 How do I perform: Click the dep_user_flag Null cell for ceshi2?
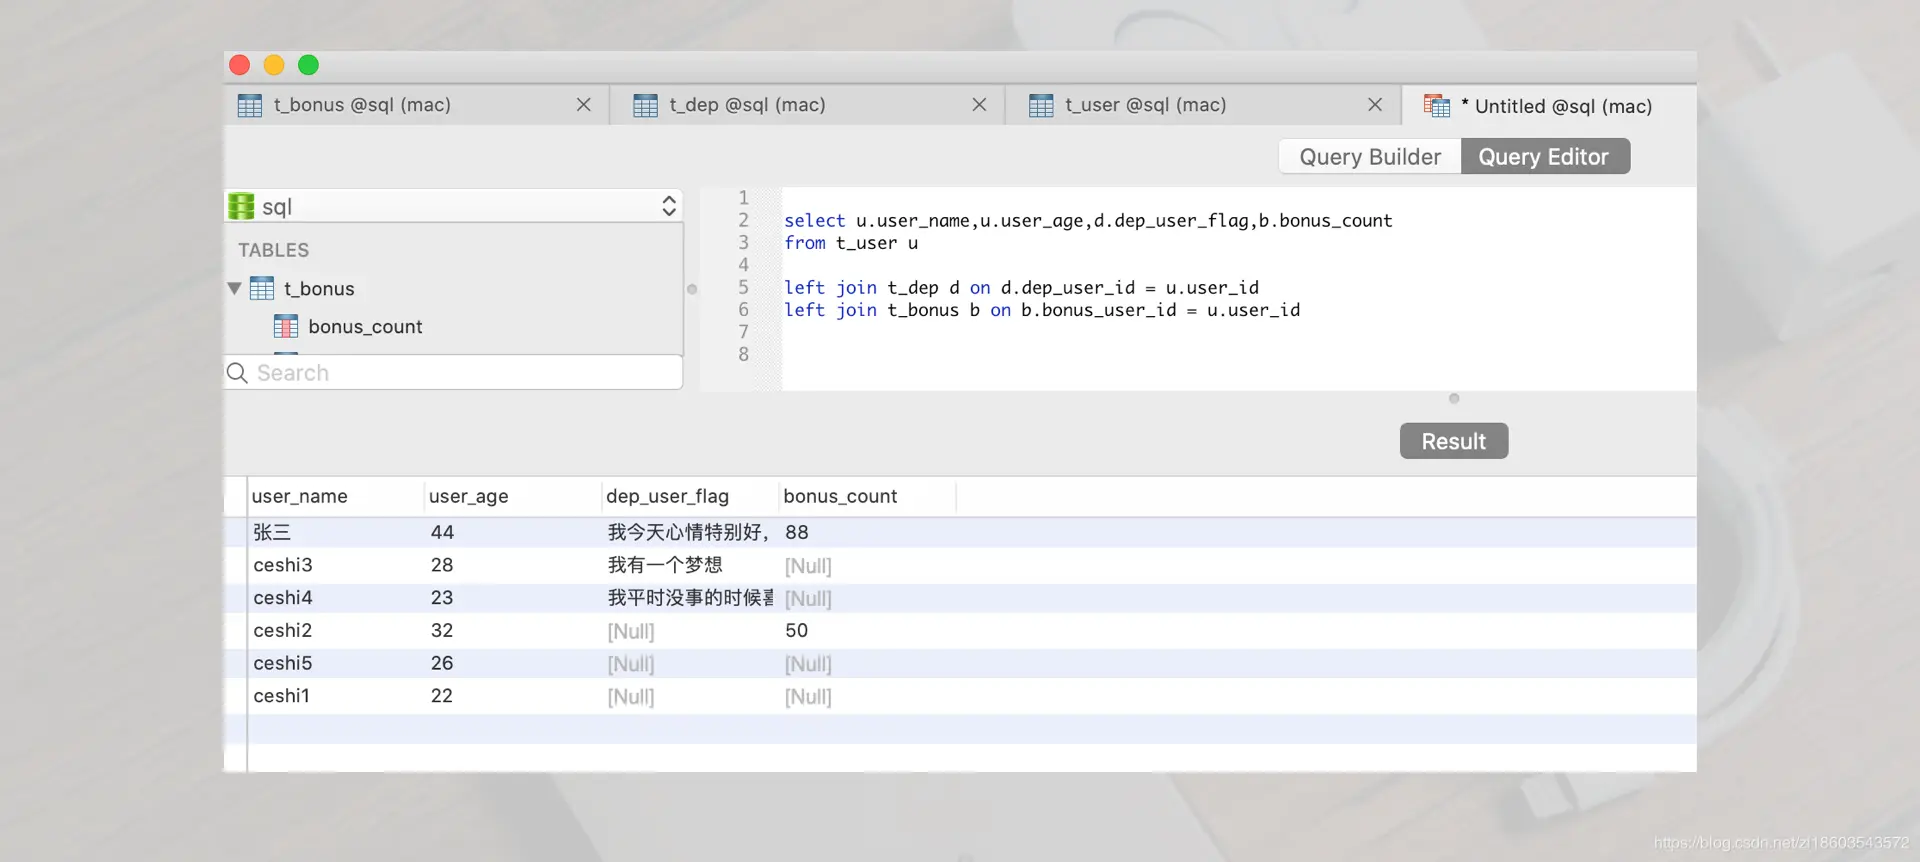coord(631,631)
